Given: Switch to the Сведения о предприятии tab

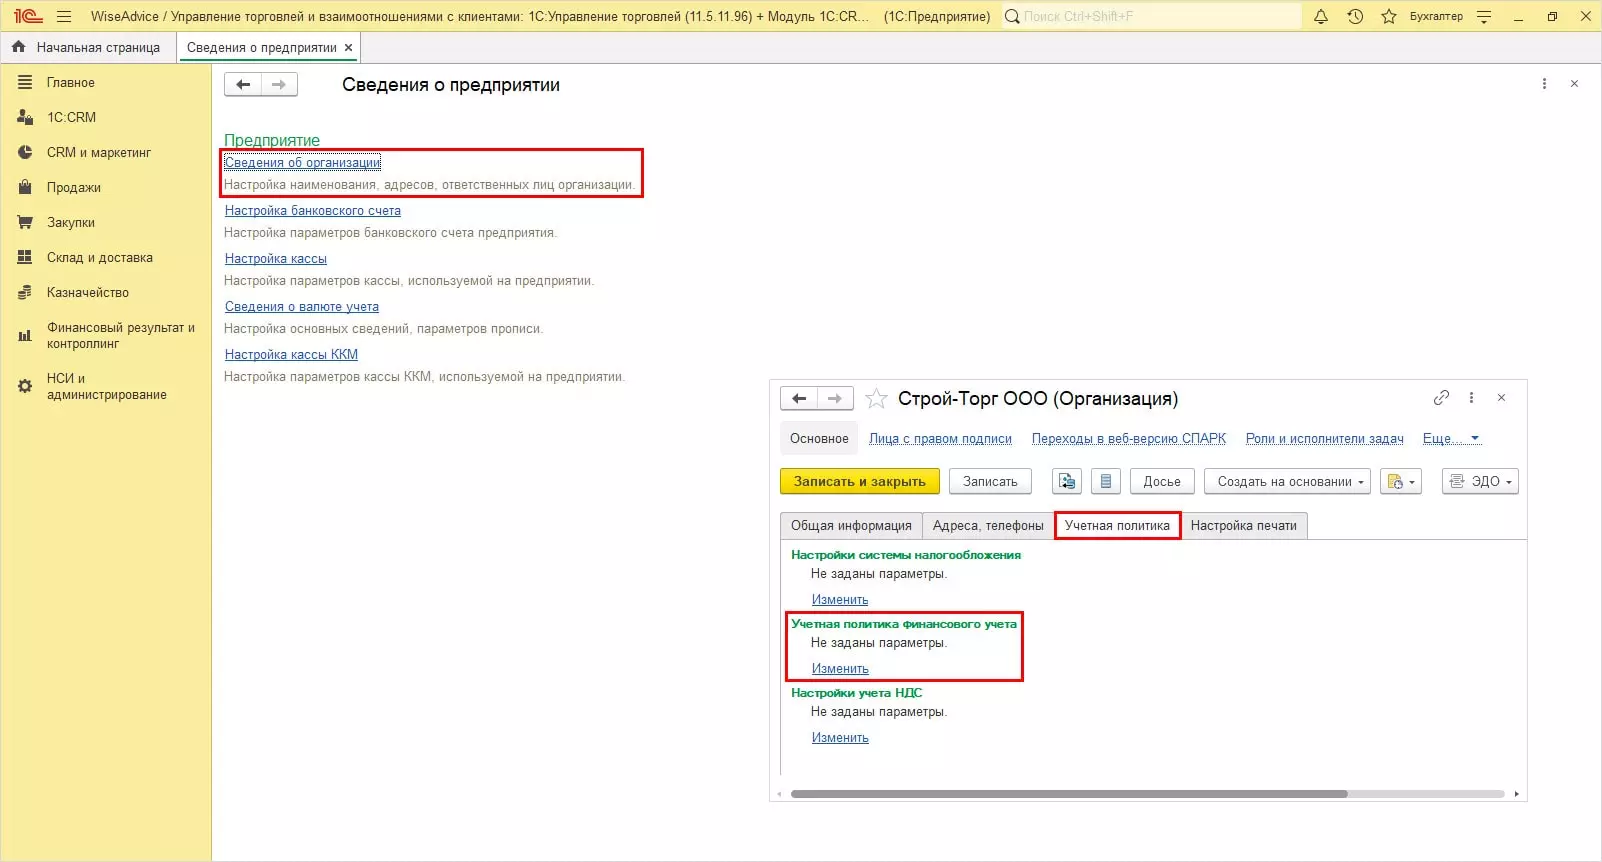Looking at the screenshot, I should [x=262, y=47].
